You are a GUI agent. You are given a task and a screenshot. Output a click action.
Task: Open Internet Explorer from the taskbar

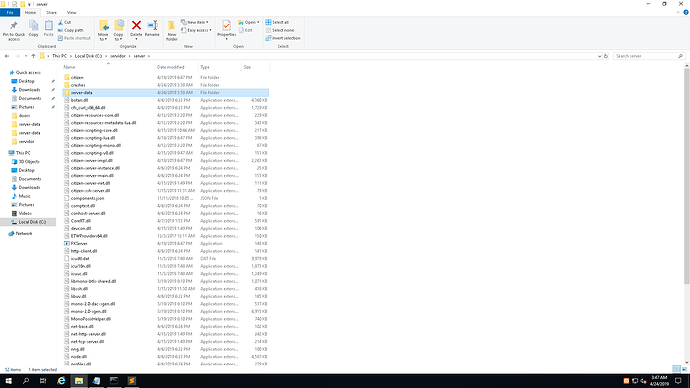(x=61, y=381)
